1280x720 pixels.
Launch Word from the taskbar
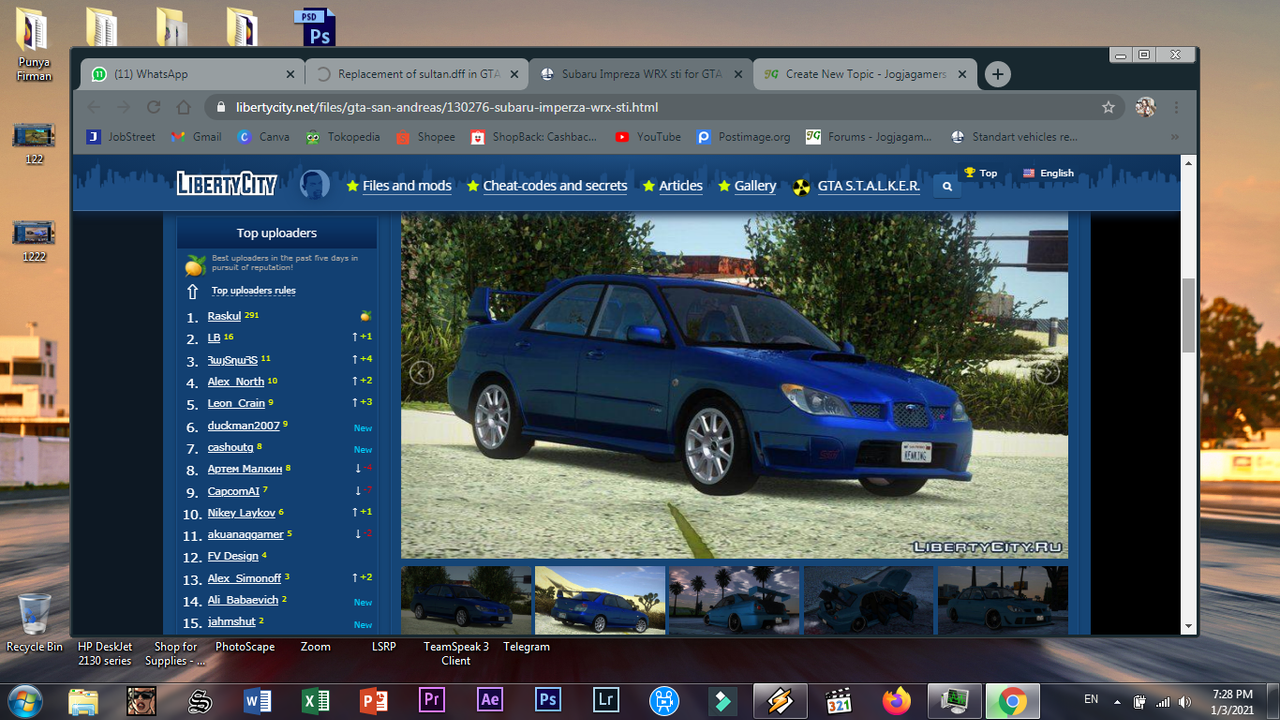258,701
